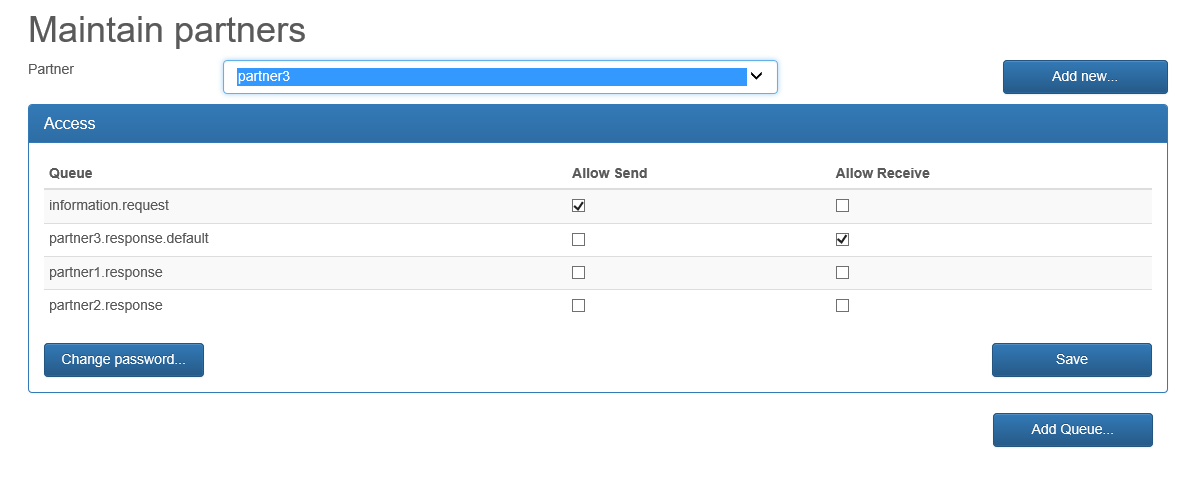Image resolution: width=1198 pixels, height=496 pixels.
Task: Enable Allow Receive for partner1.response
Action: pyautogui.click(x=842, y=273)
